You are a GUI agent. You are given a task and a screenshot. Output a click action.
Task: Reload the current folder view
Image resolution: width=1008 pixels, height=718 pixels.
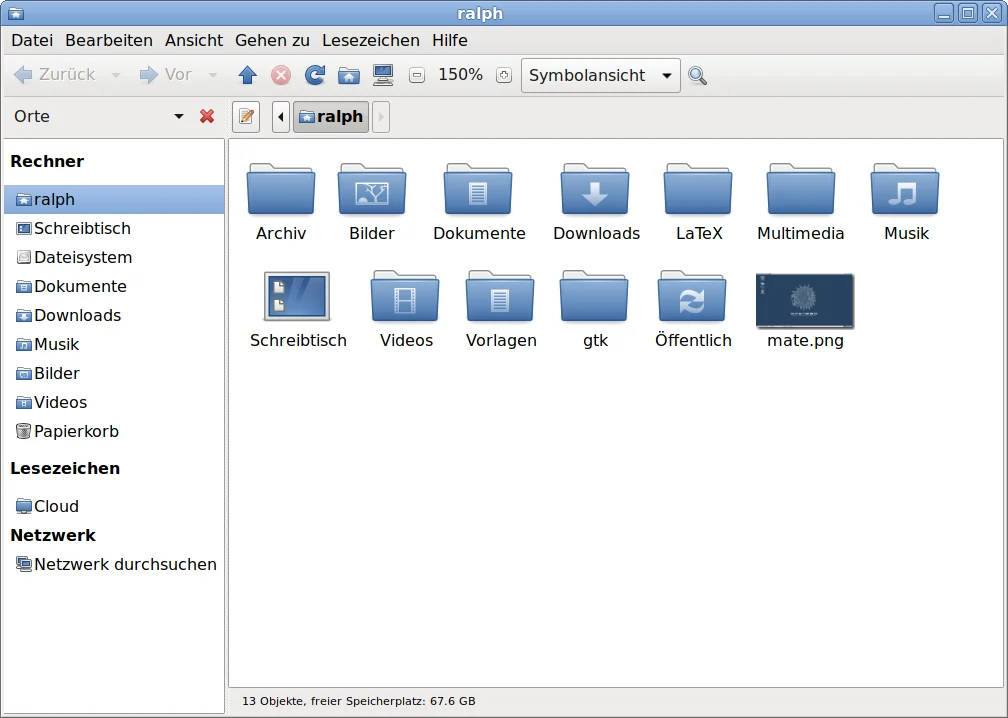click(313, 74)
